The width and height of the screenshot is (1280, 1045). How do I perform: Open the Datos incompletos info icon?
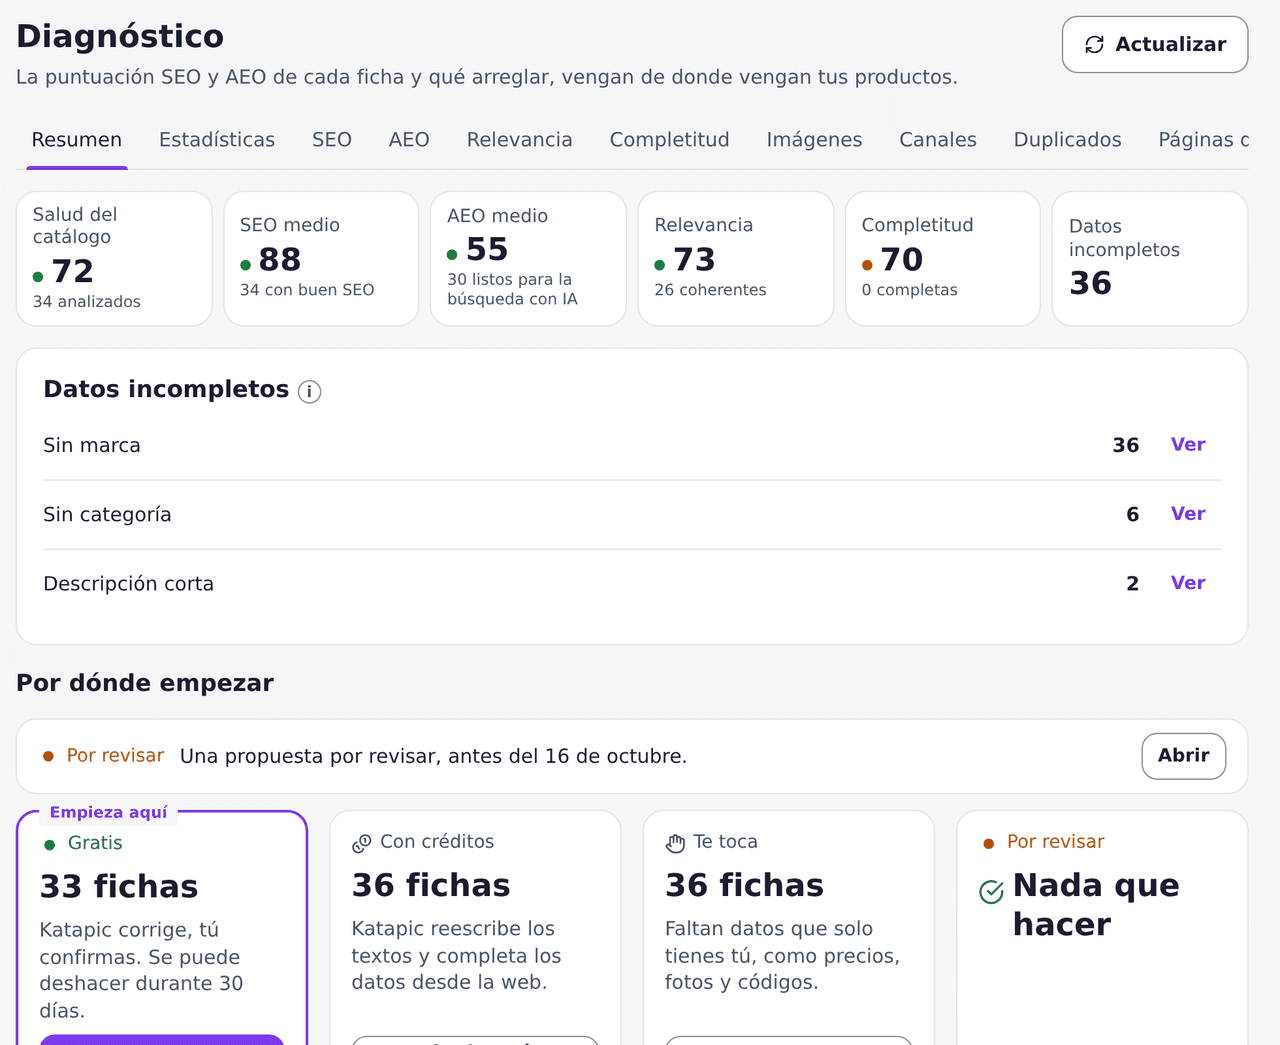pyautogui.click(x=310, y=391)
